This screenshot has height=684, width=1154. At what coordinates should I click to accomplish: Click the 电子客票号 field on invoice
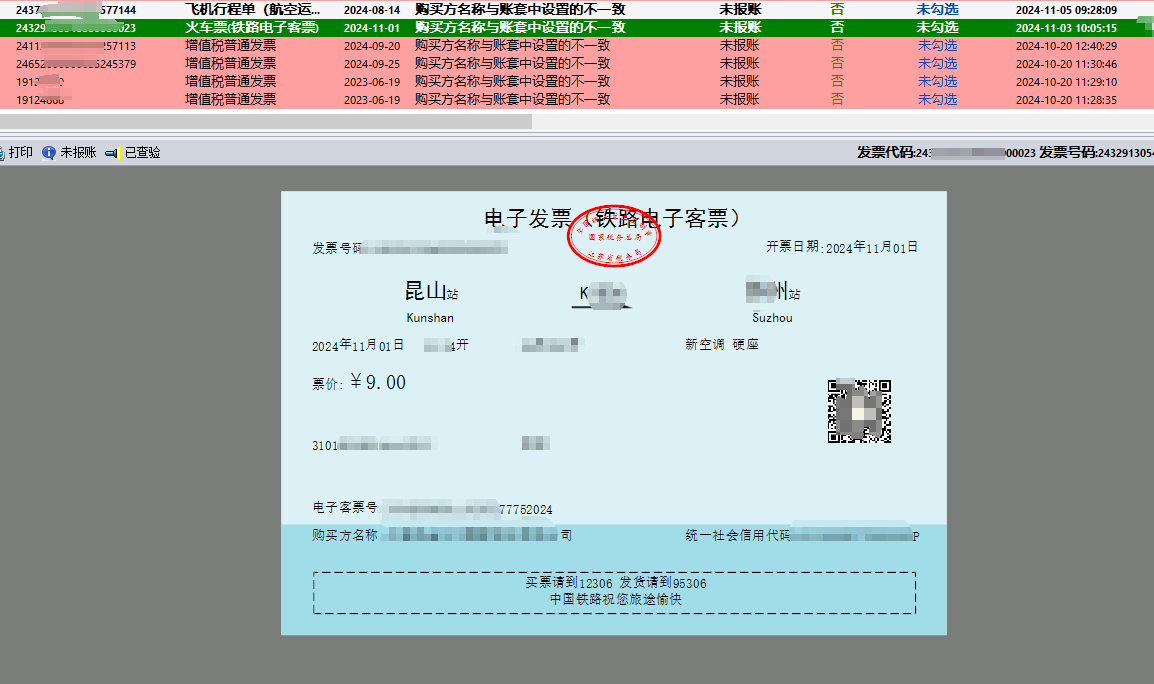[x=432, y=508]
